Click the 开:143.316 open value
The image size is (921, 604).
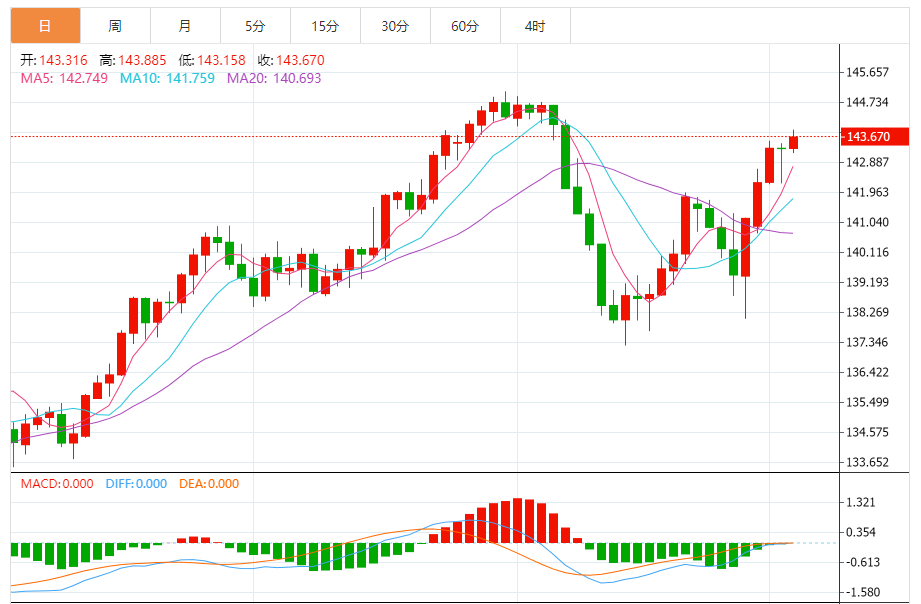pyautogui.click(x=54, y=60)
